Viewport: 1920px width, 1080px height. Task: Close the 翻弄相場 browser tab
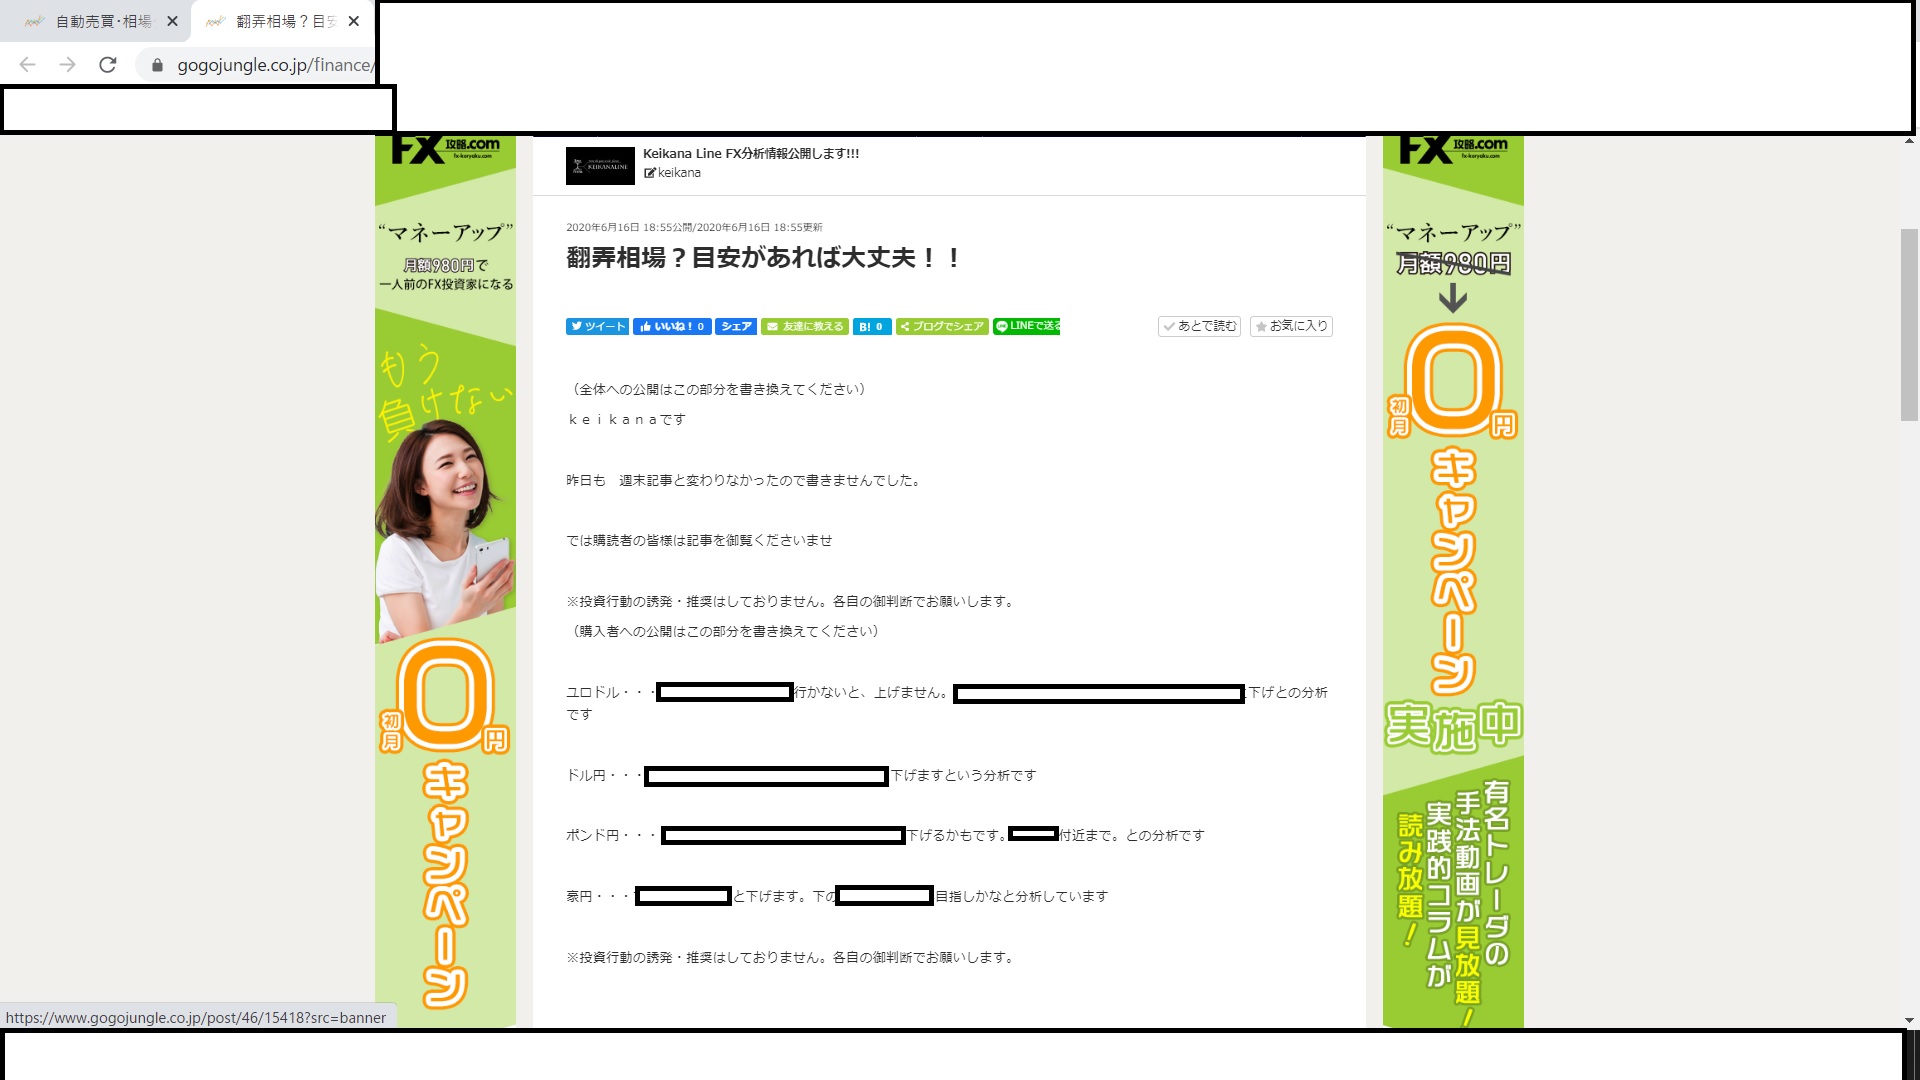tap(353, 21)
